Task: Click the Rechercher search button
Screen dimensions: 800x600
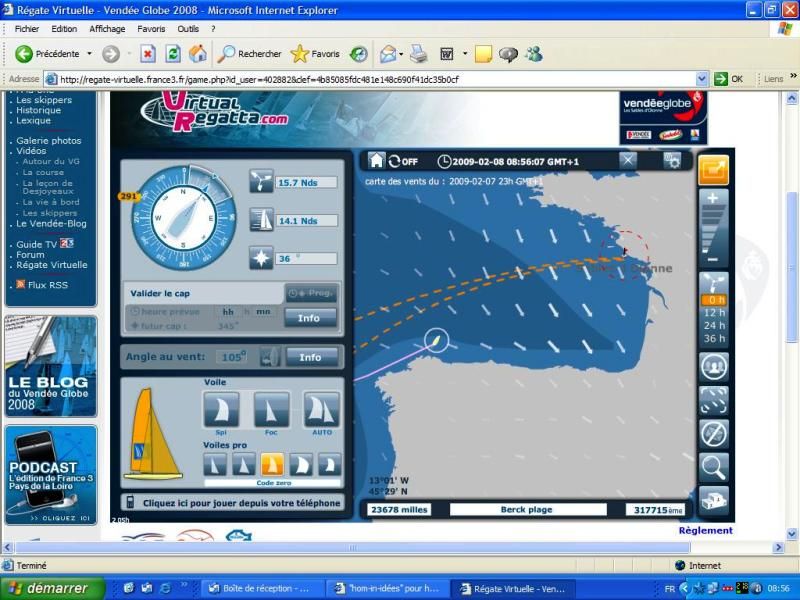Action: [x=249, y=54]
